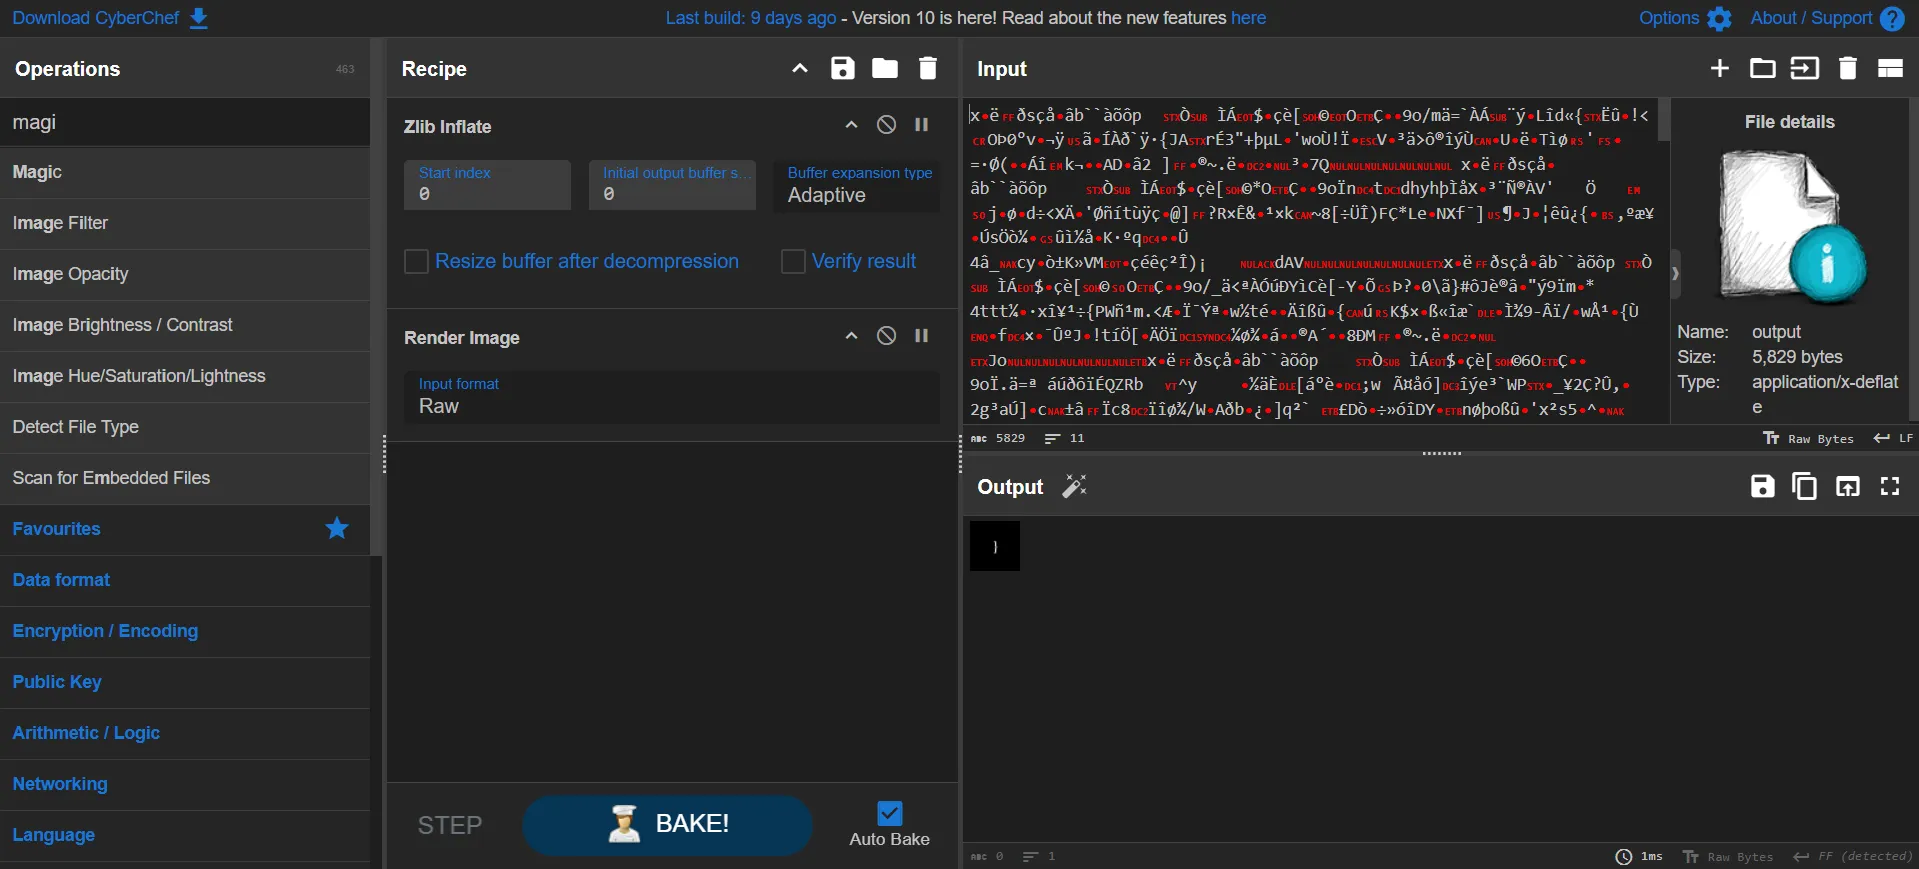Image resolution: width=1919 pixels, height=869 pixels.
Task: Reset the pane layout icon
Action: pos(1890,68)
